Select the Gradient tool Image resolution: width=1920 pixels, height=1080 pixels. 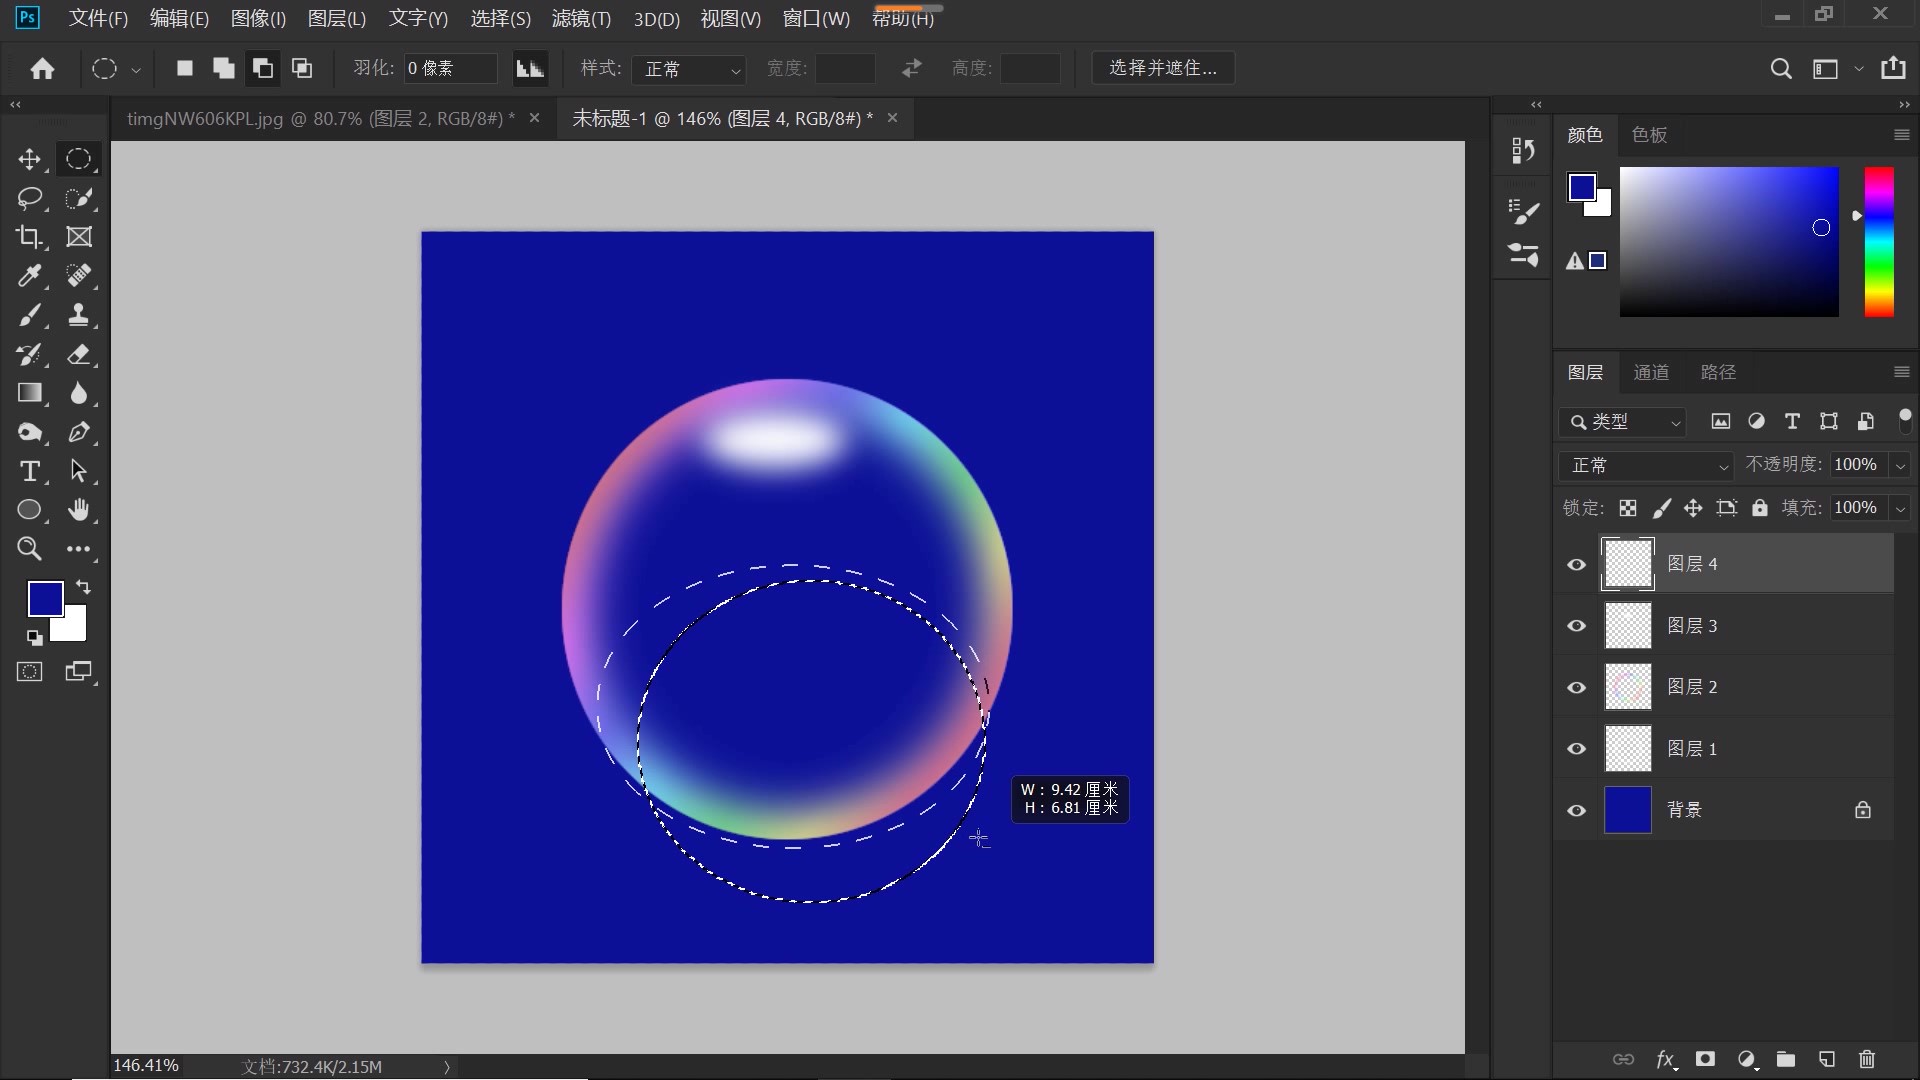click(x=29, y=393)
